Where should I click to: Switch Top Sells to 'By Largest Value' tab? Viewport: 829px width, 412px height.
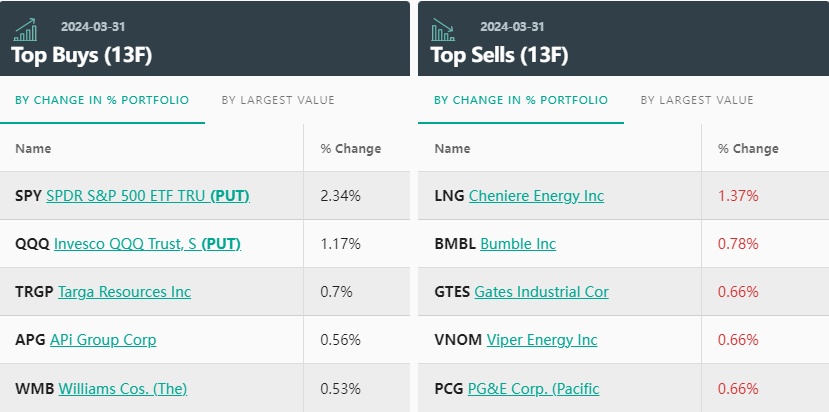tap(697, 100)
